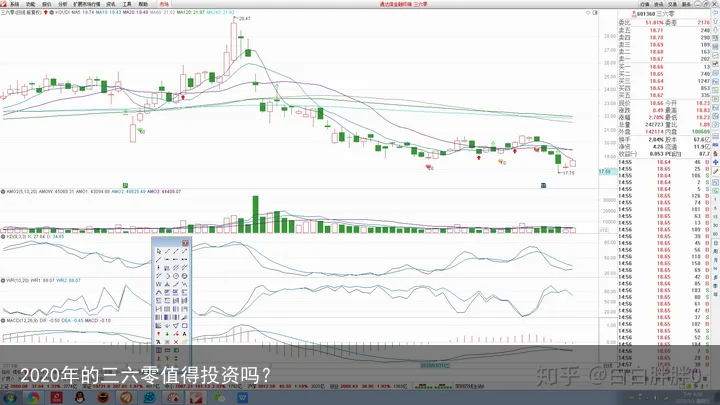Open the 功能 menu
This screenshot has height=405, width=720.
pyautogui.click(x=31, y=4)
